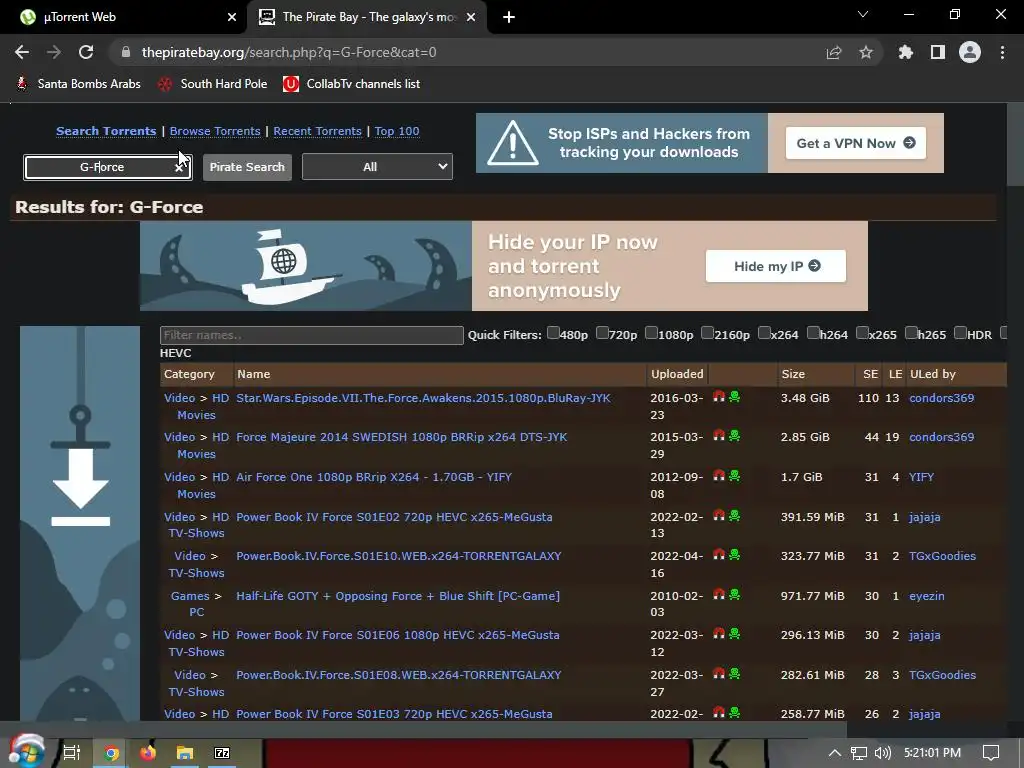Click magnet icon for Star Wars Force Awakens
The height and width of the screenshot is (768, 1024).
click(719, 396)
